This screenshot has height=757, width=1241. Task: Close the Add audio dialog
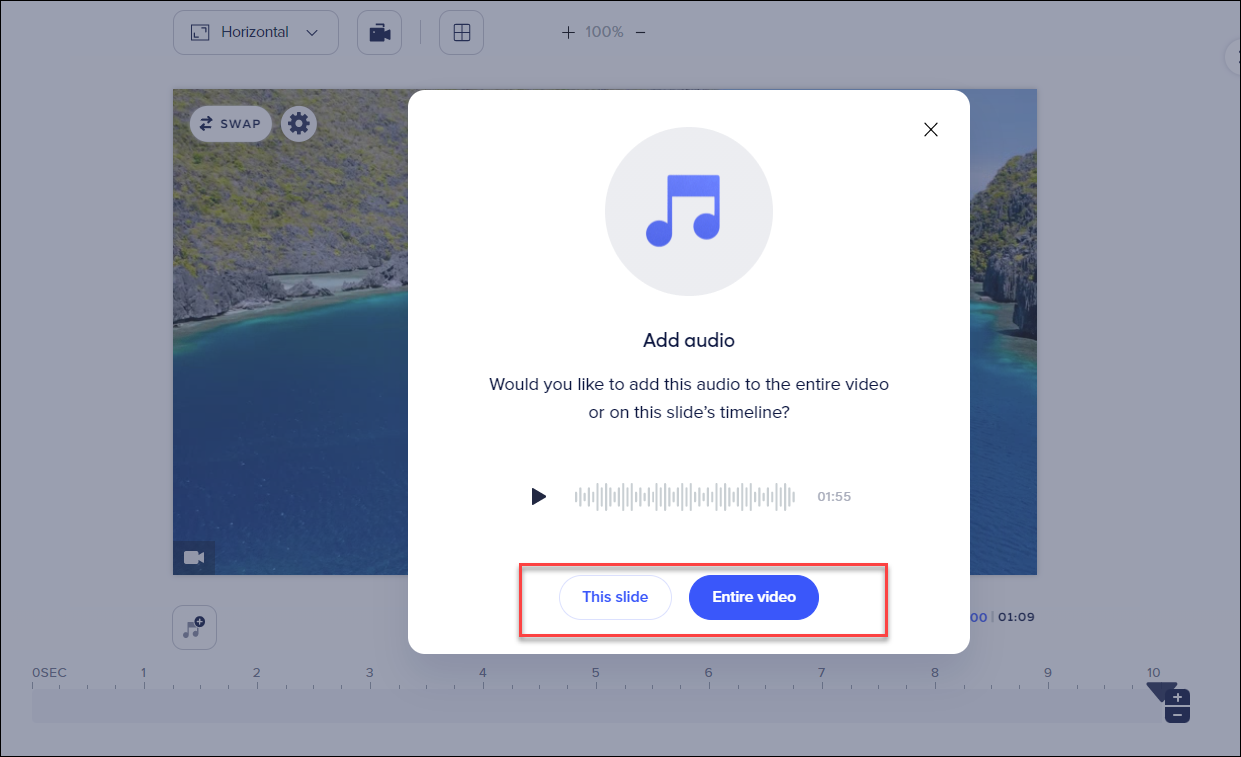click(x=931, y=129)
